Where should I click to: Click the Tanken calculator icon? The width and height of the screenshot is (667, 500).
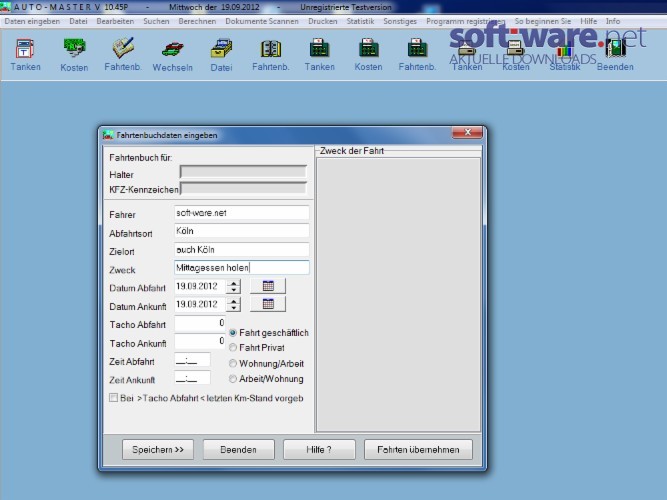(x=319, y=48)
